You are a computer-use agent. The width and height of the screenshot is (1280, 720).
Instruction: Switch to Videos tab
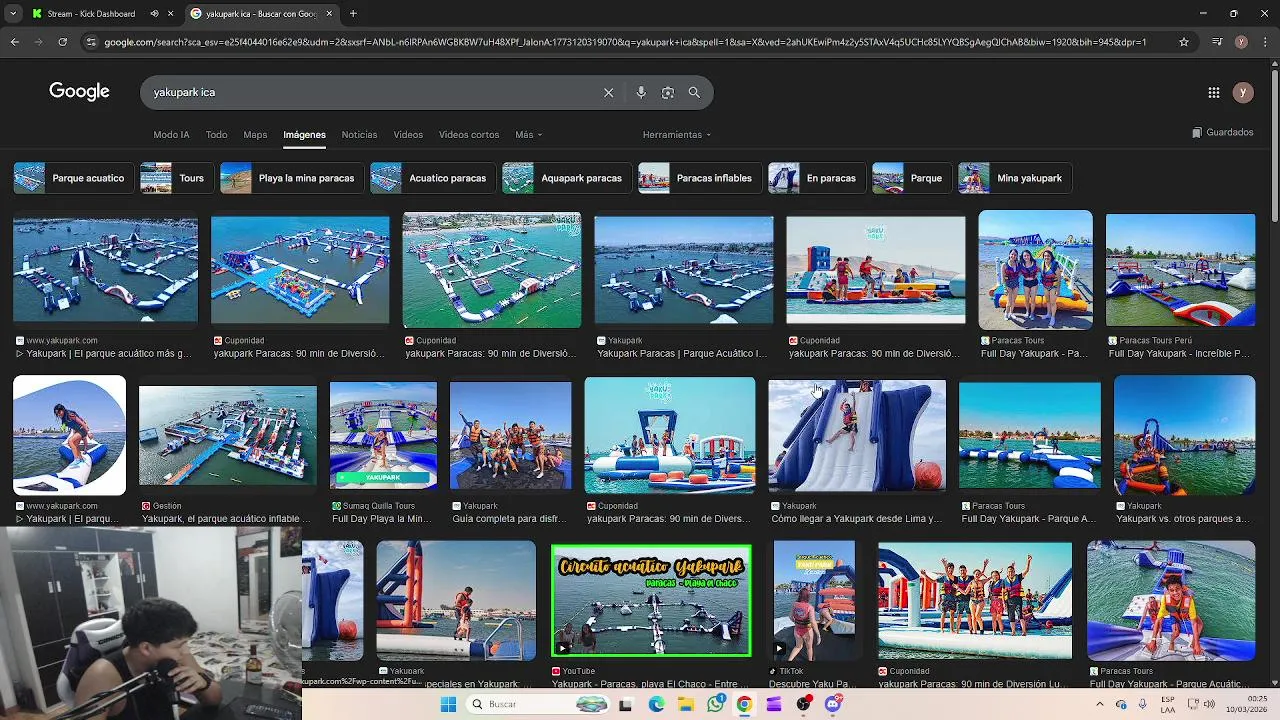click(408, 135)
